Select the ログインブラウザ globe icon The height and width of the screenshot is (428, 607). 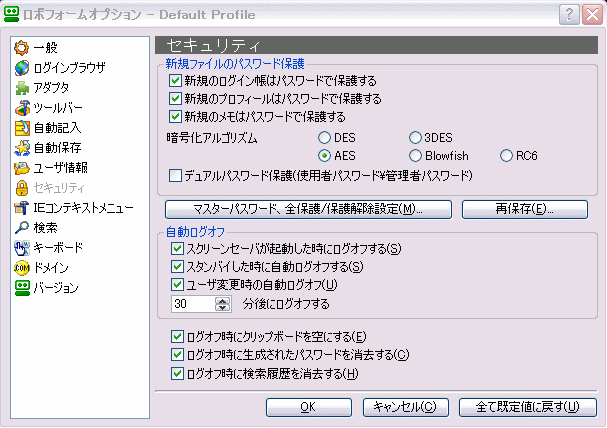pos(22,68)
